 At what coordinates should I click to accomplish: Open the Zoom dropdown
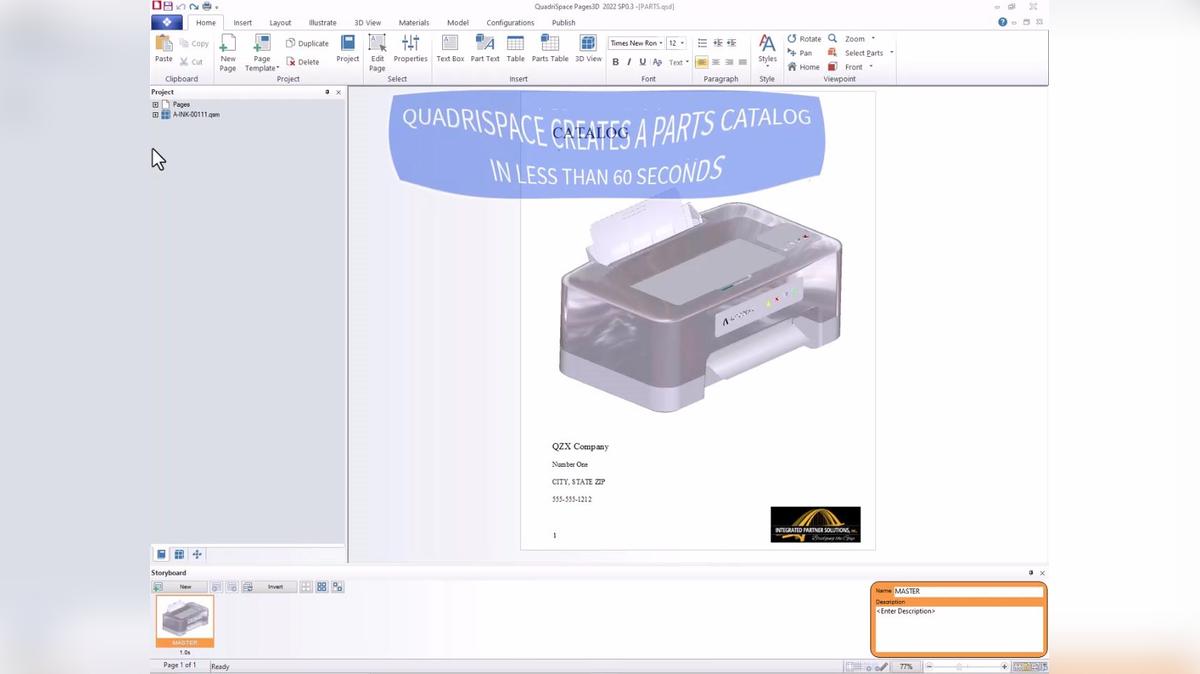pyautogui.click(x=851, y=39)
